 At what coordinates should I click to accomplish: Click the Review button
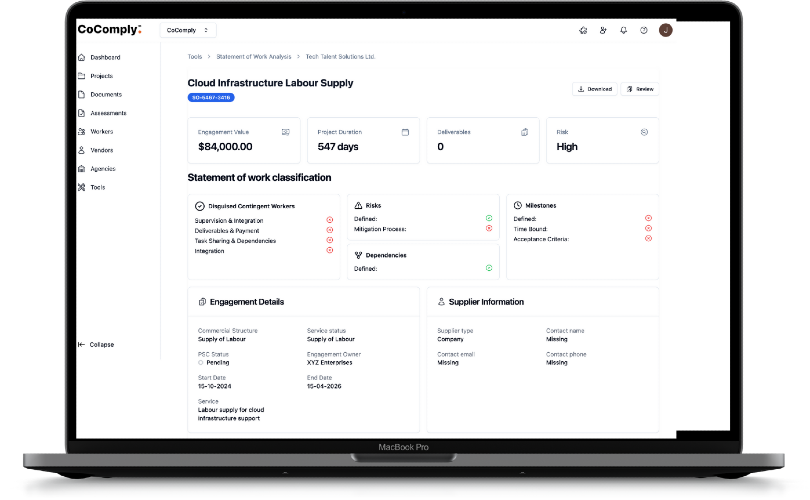[640, 89]
